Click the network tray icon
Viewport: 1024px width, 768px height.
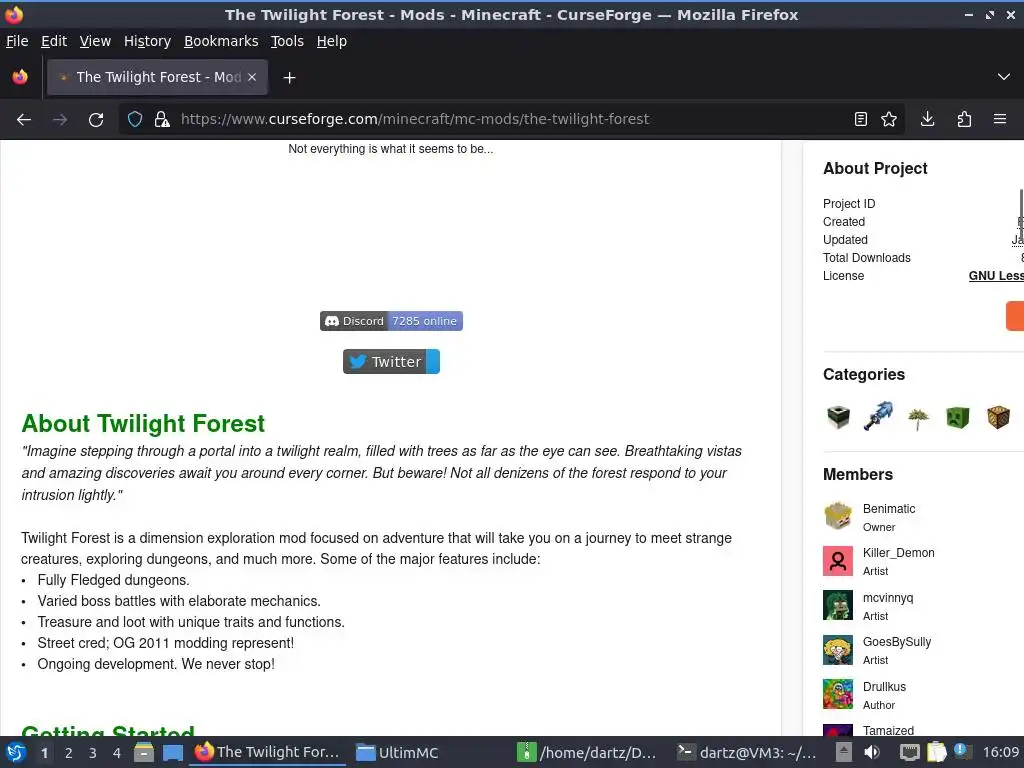pos(909,753)
